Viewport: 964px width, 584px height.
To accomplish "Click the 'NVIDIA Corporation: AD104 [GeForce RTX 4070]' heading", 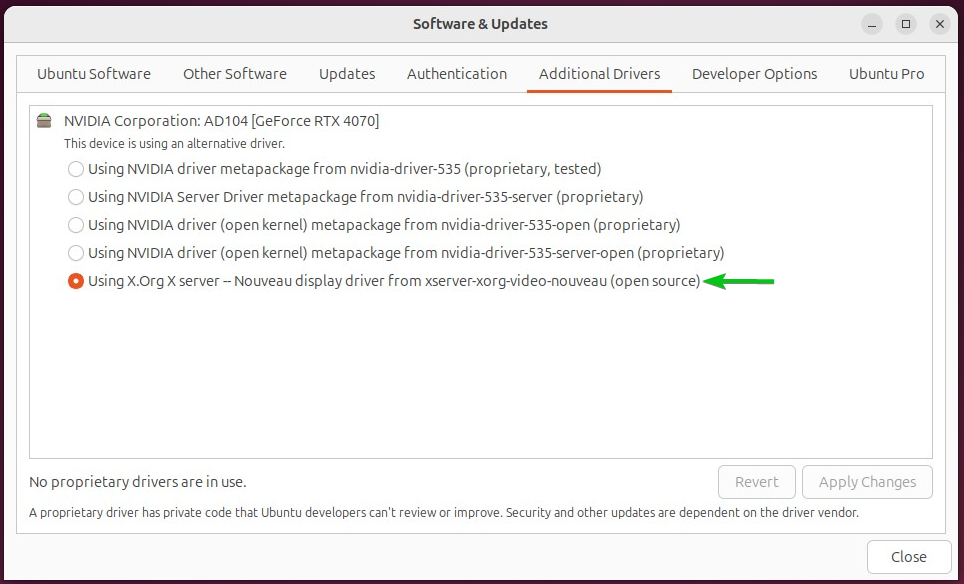I will (221, 121).
